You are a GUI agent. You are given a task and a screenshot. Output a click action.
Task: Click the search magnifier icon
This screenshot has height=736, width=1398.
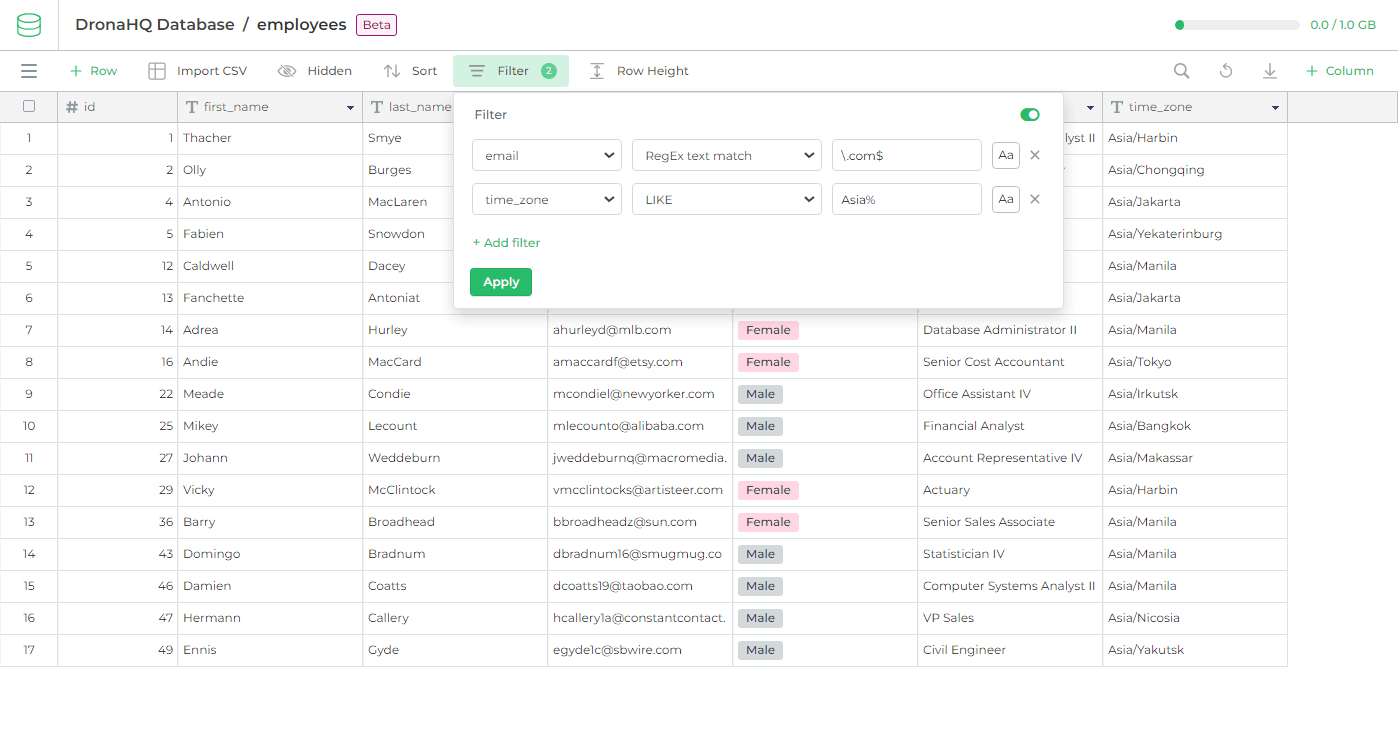pyautogui.click(x=1181, y=71)
